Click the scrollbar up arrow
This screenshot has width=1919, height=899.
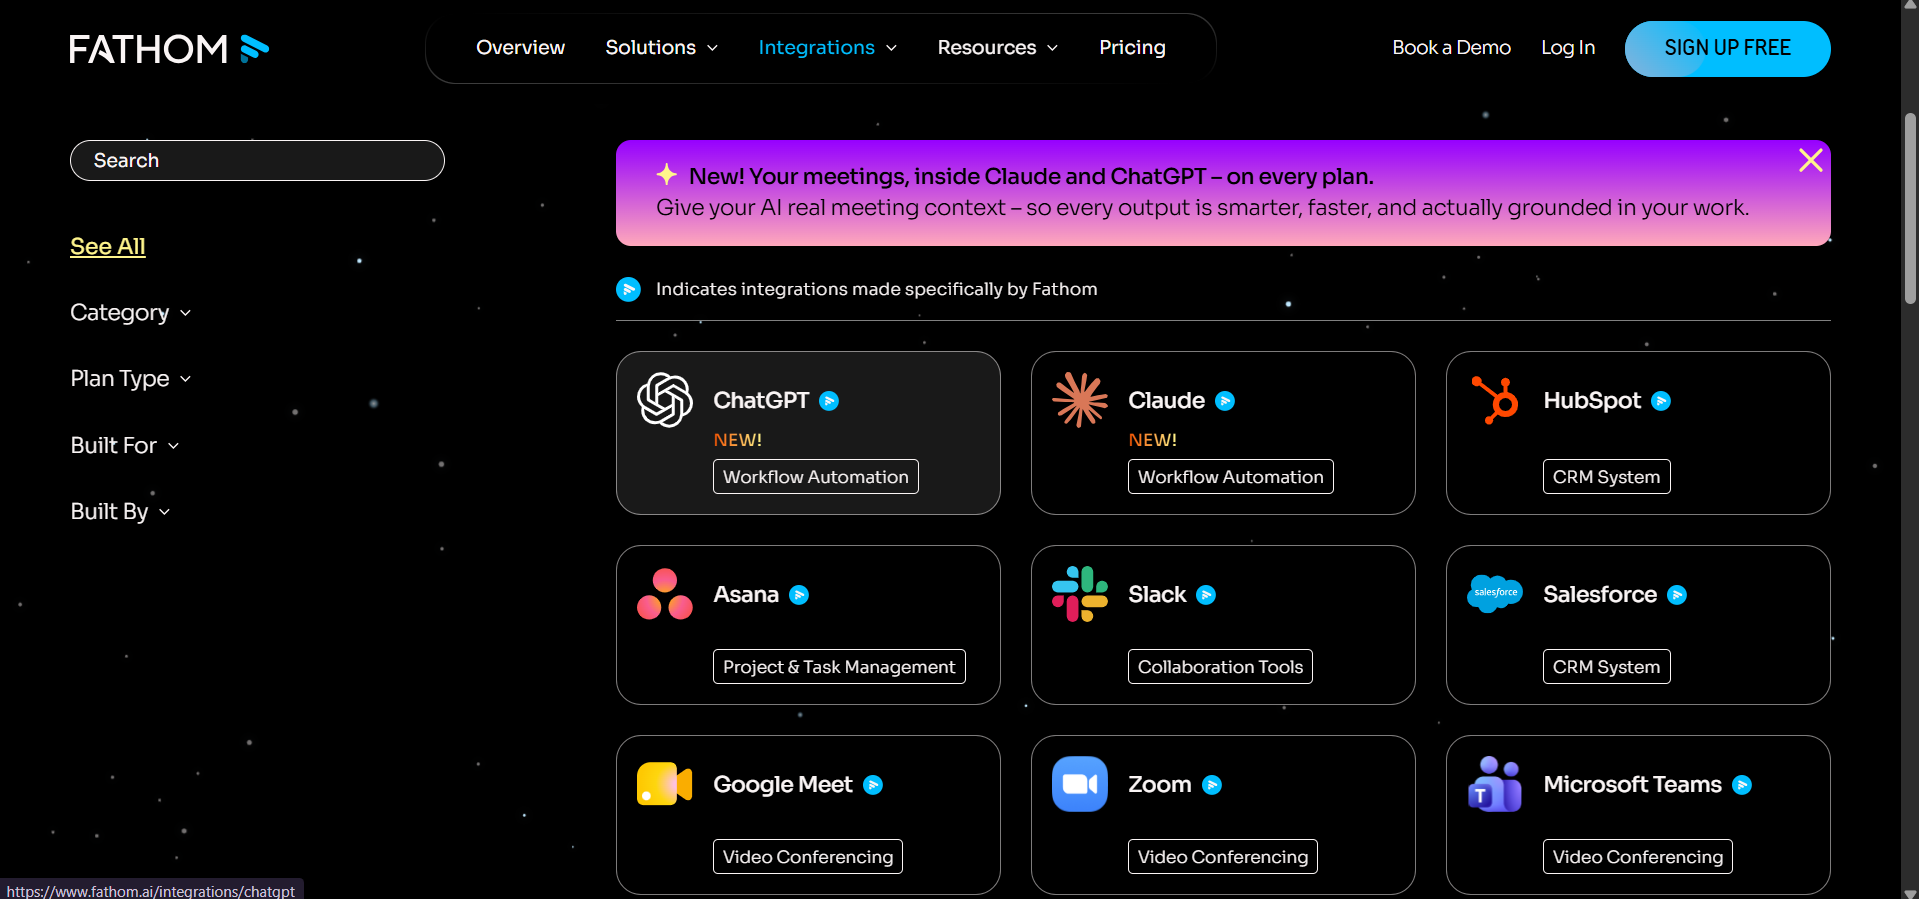[x=1910, y=6]
